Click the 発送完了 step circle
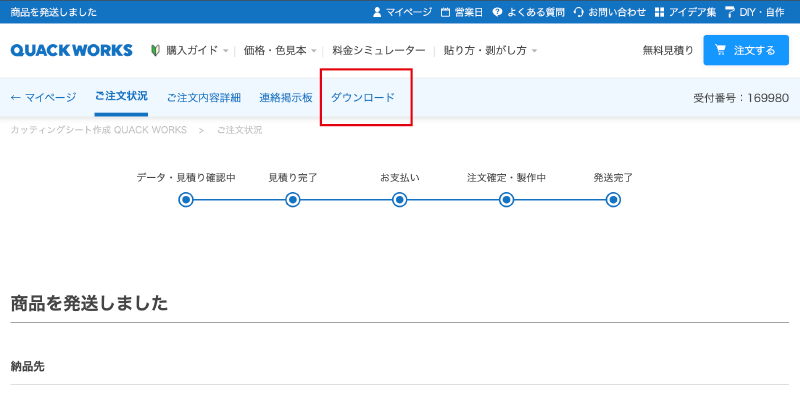Screen dimensions: 800x399 (x=613, y=200)
